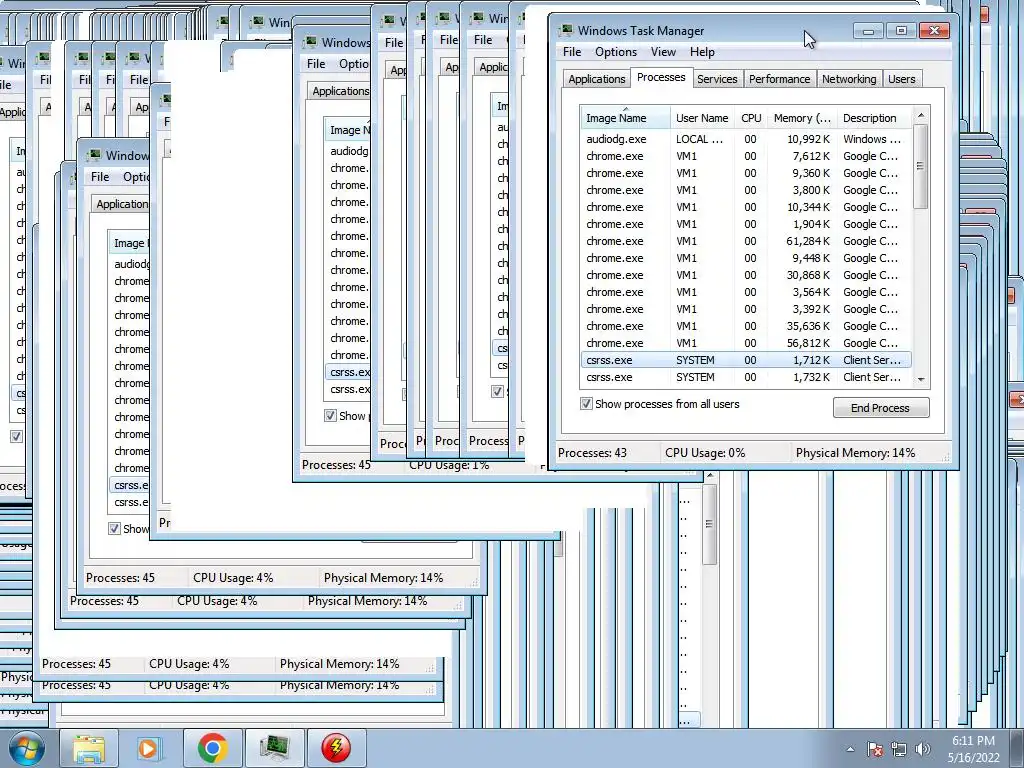Screen dimensions: 1024x768
Task: Select chrome.exe row using 56,812 K
Action: (x=746, y=343)
